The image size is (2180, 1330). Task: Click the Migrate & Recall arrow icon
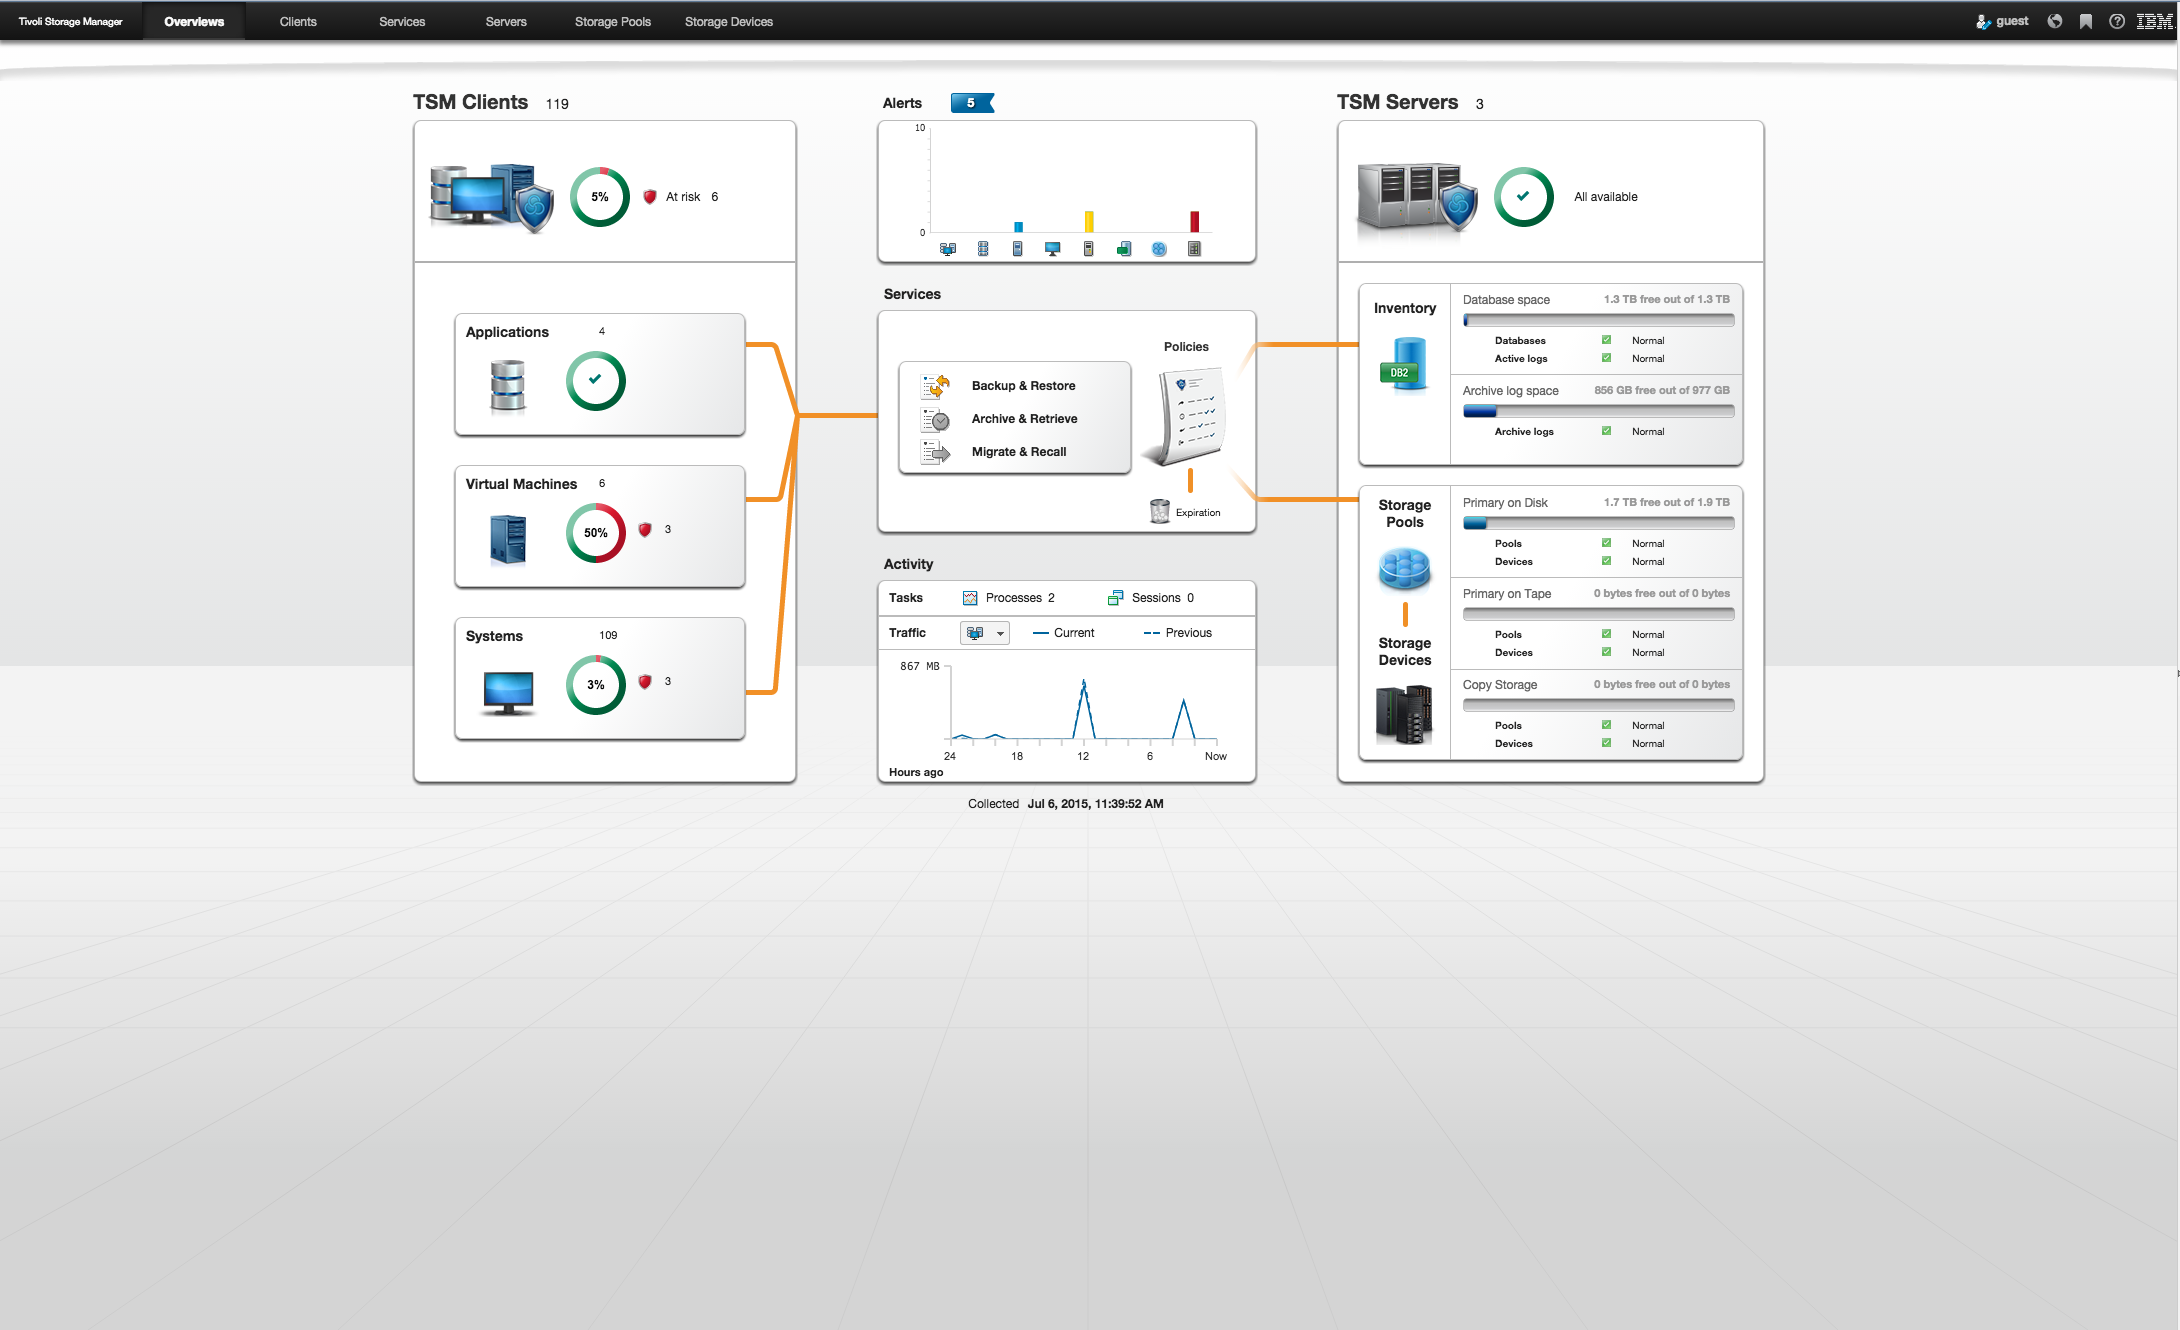935,452
